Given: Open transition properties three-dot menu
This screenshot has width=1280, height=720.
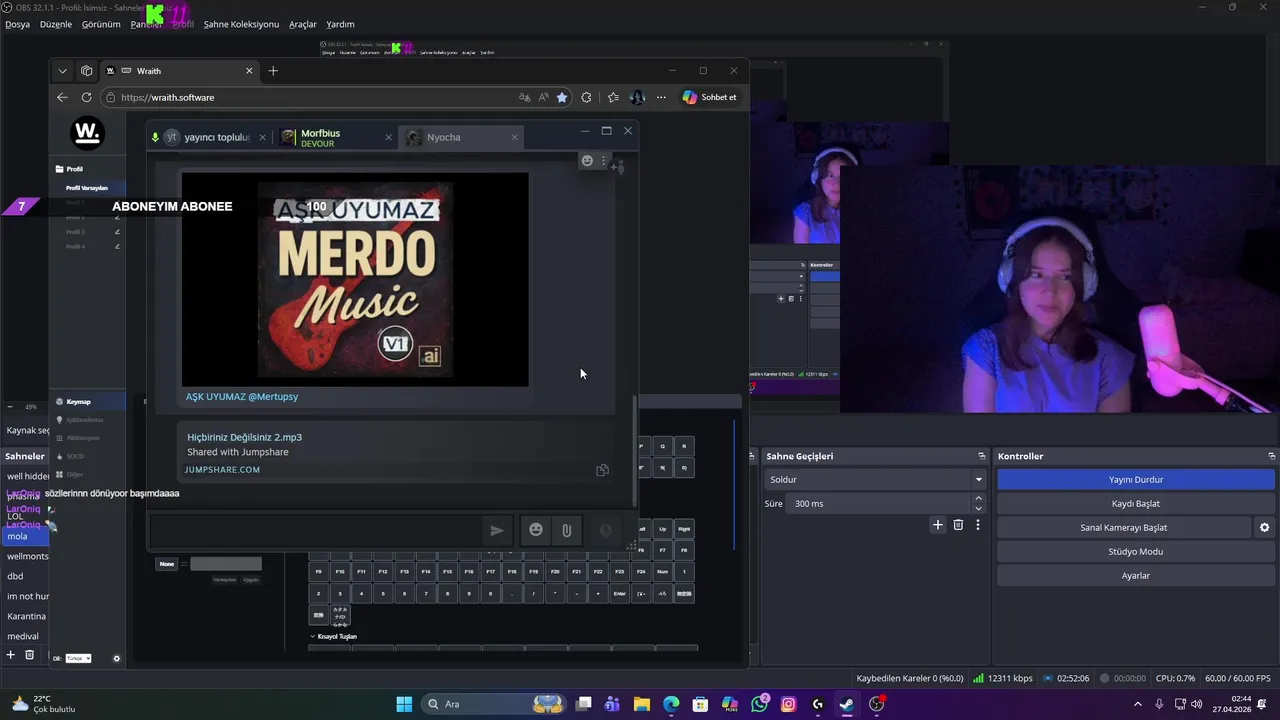Looking at the screenshot, I should coord(978,525).
